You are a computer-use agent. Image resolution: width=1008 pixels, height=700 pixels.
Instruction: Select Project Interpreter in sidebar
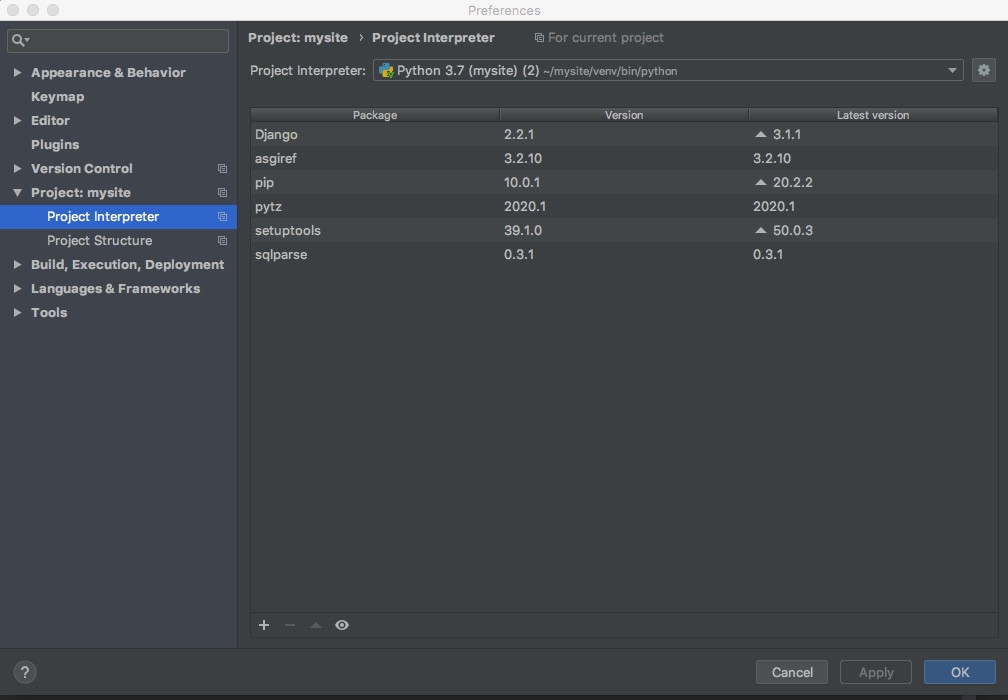[118, 217]
